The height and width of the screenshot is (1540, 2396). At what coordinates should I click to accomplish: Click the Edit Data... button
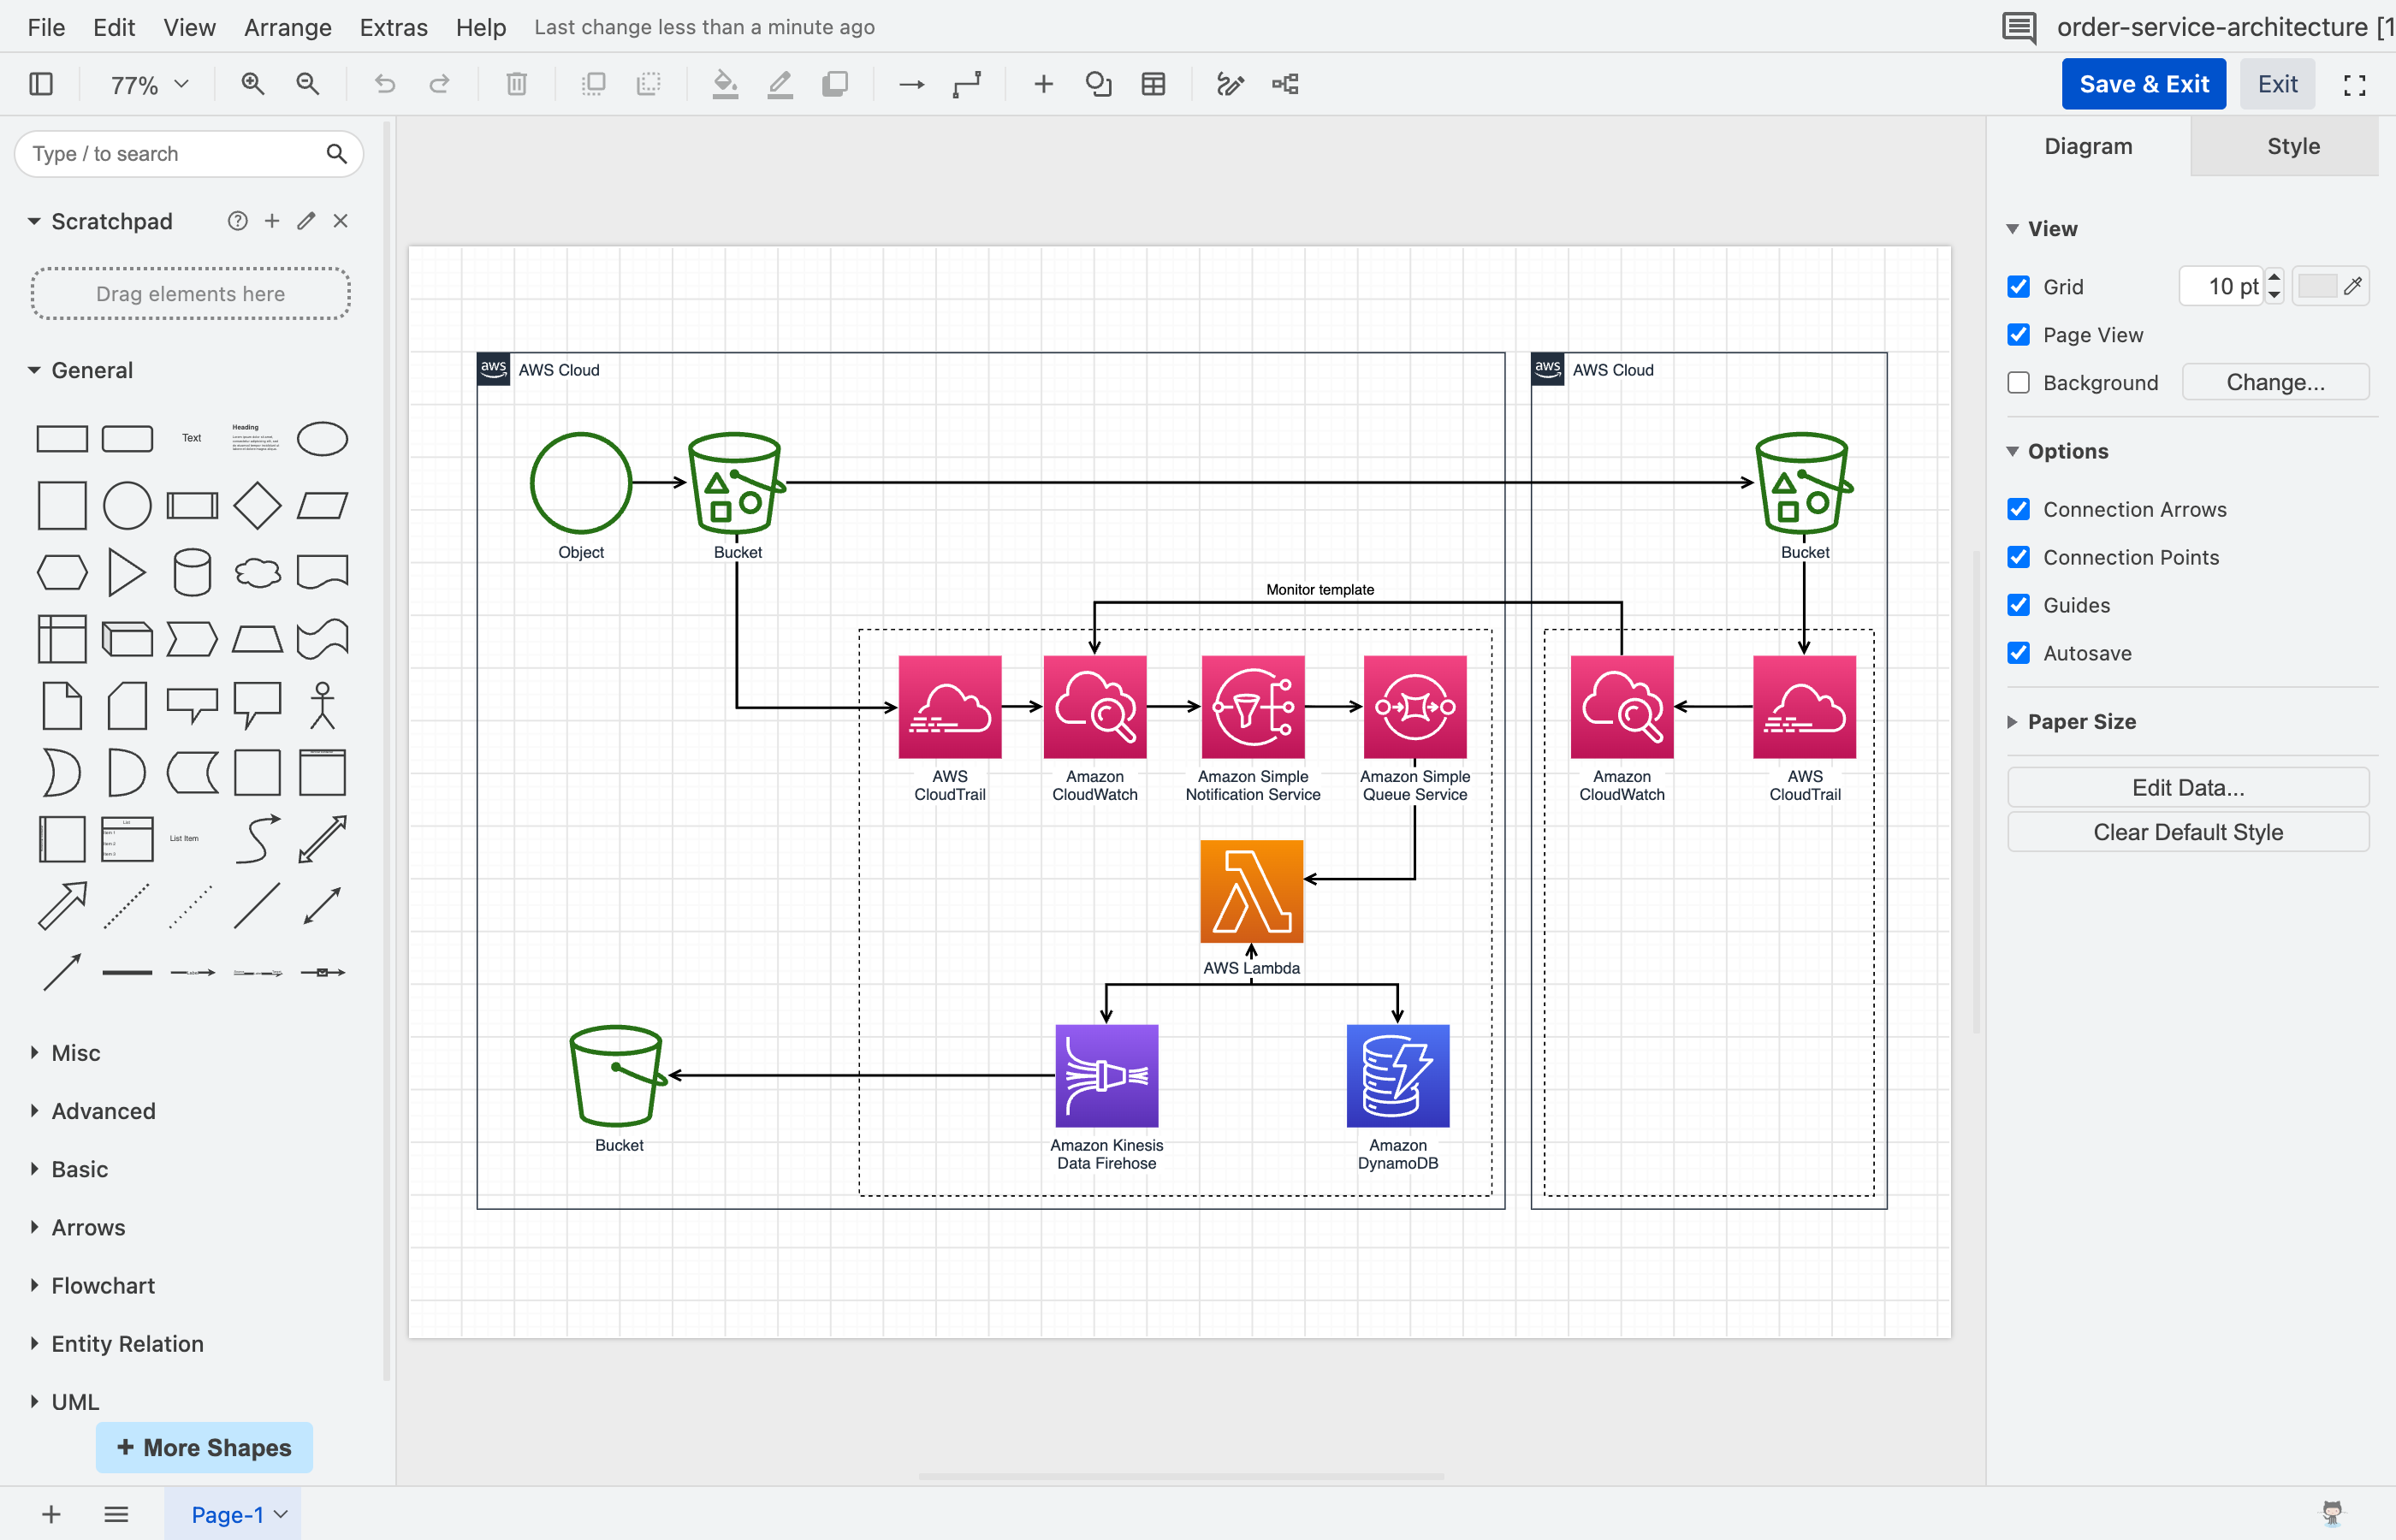point(2187,787)
